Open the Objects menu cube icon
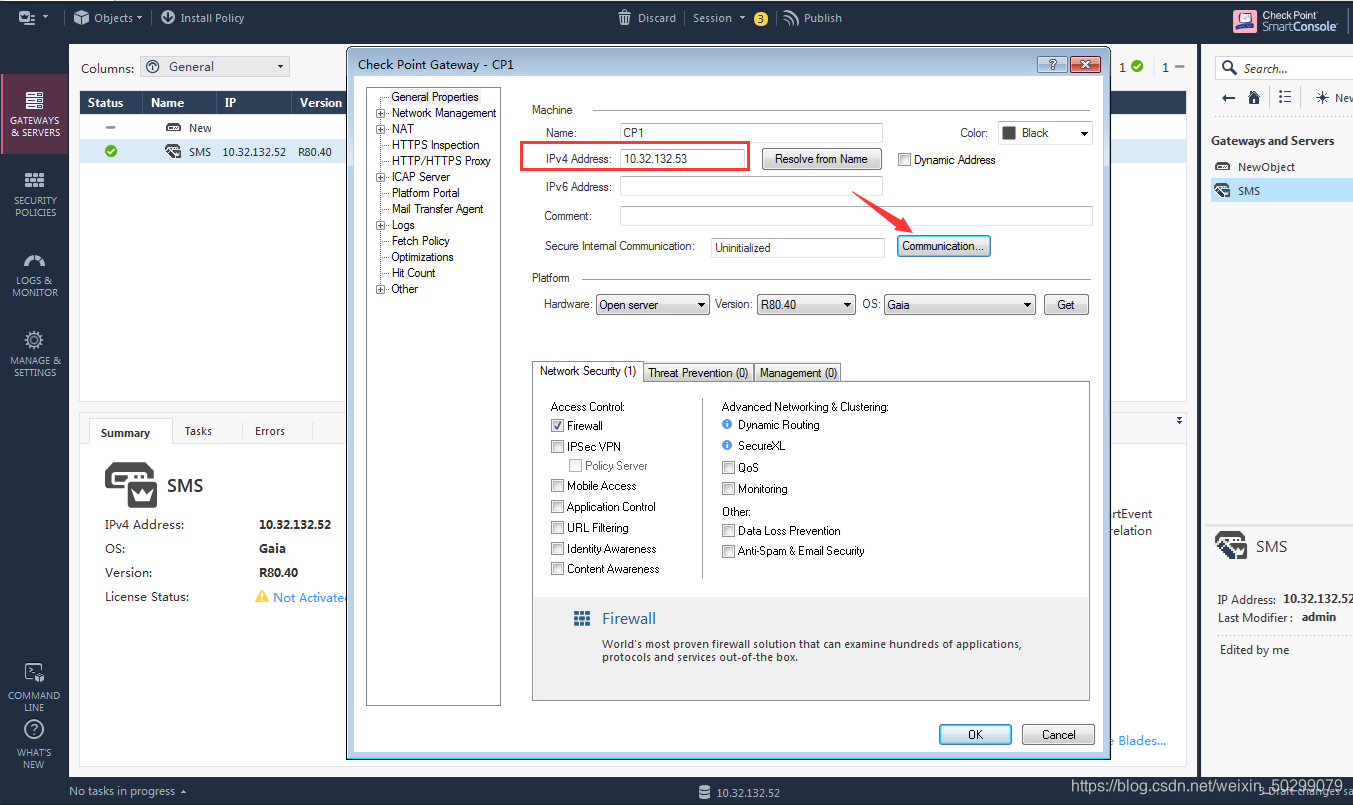Viewport: 1353px width, 805px height. 82,18
